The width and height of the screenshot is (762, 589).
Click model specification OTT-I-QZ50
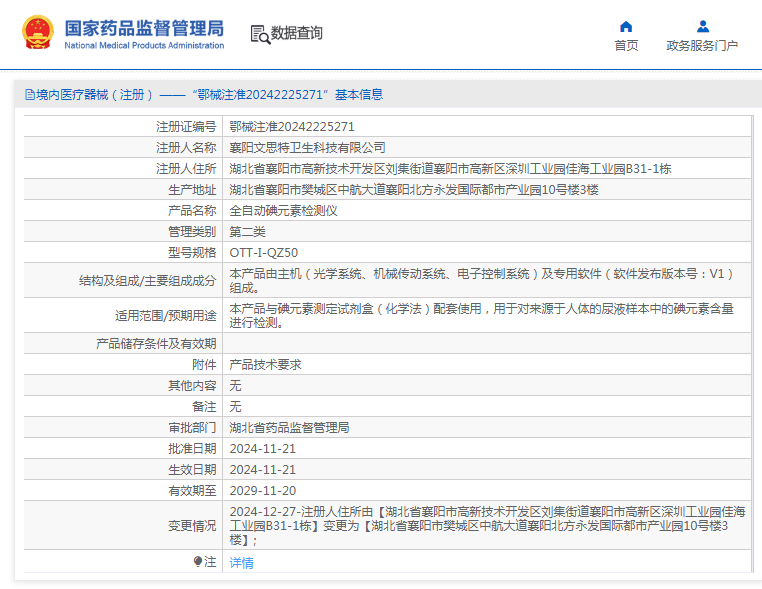(x=264, y=253)
